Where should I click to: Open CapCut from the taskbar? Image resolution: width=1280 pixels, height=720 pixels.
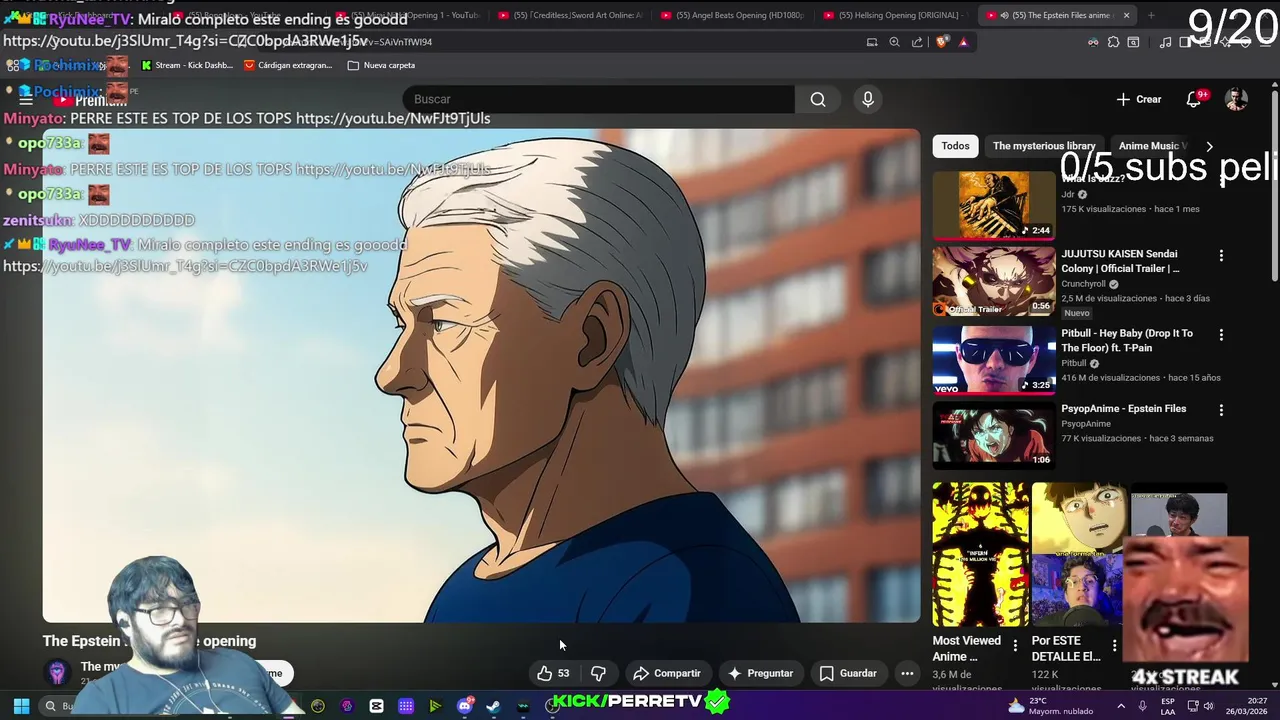pyautogui.click(x=376, y=706)
